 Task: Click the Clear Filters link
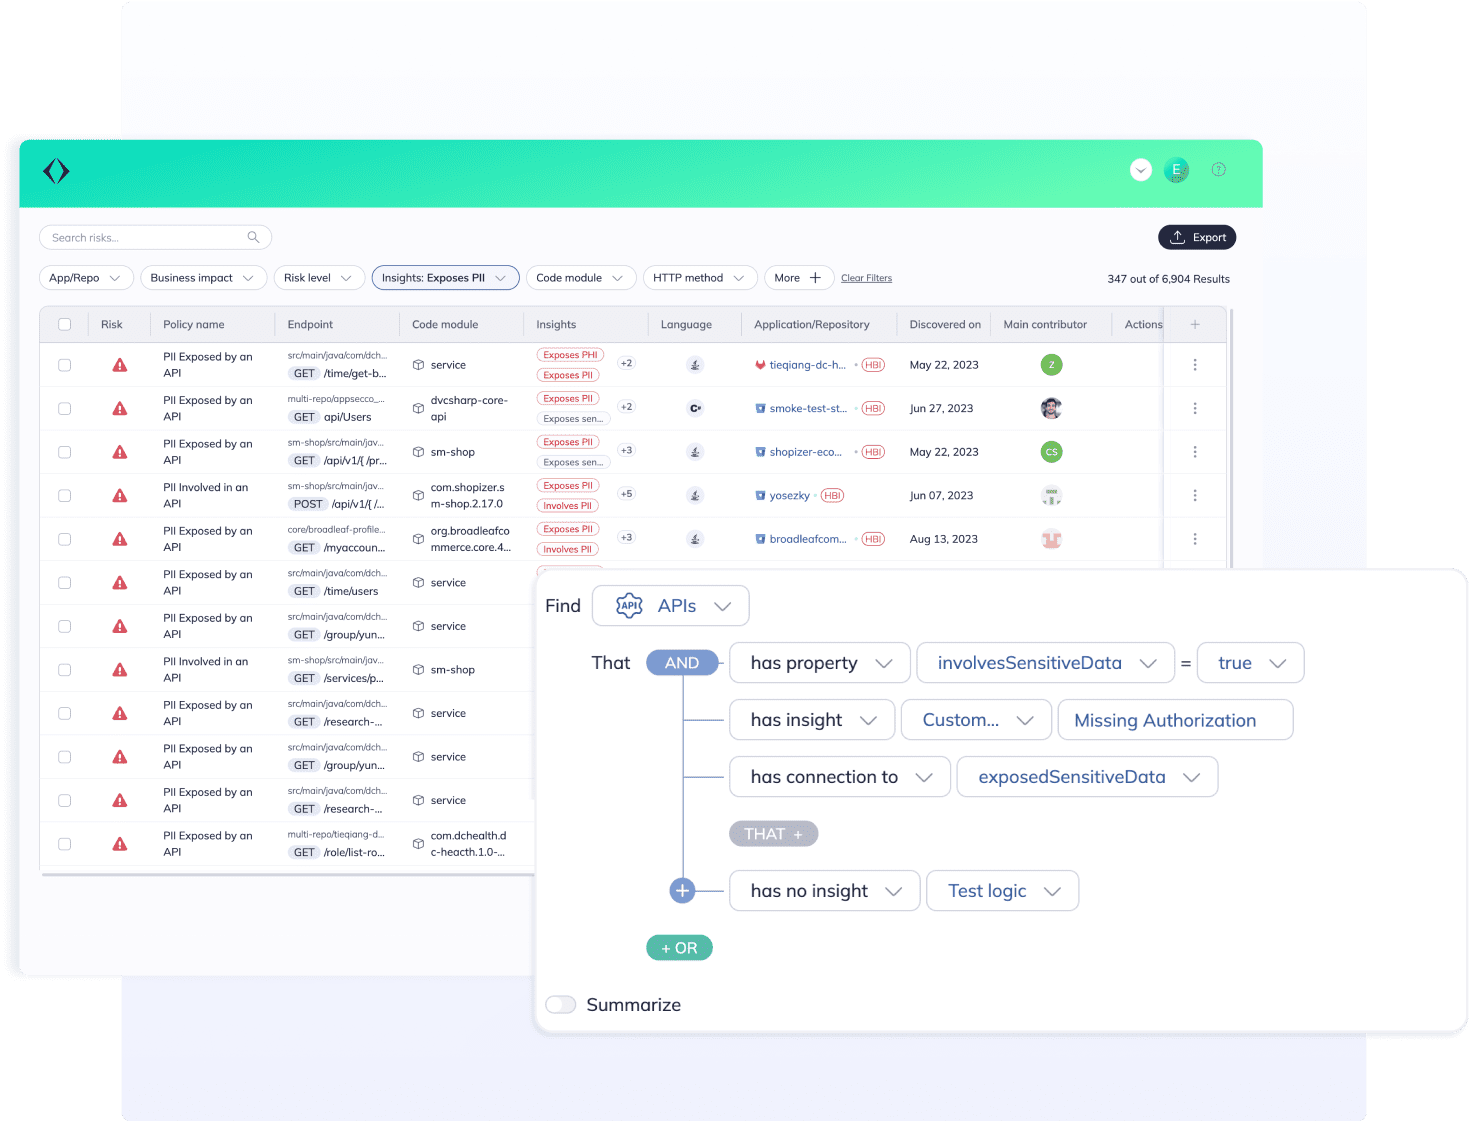coord(866,278)
